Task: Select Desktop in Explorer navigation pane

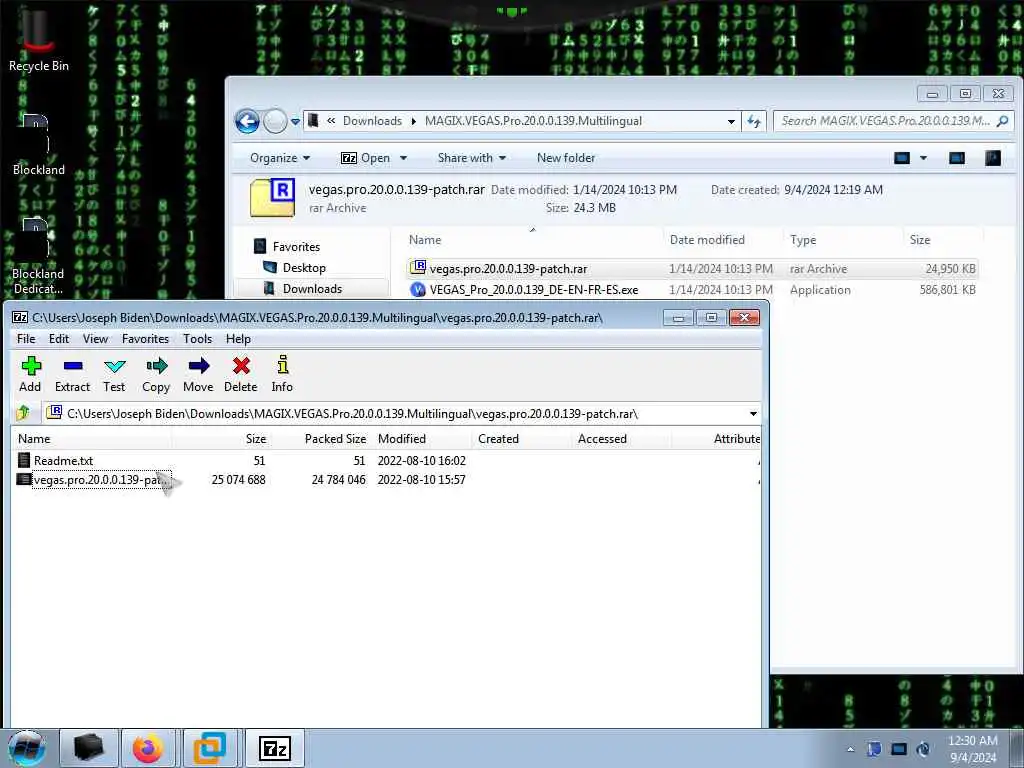Action: pyautogui.click(x=295, y=268)
